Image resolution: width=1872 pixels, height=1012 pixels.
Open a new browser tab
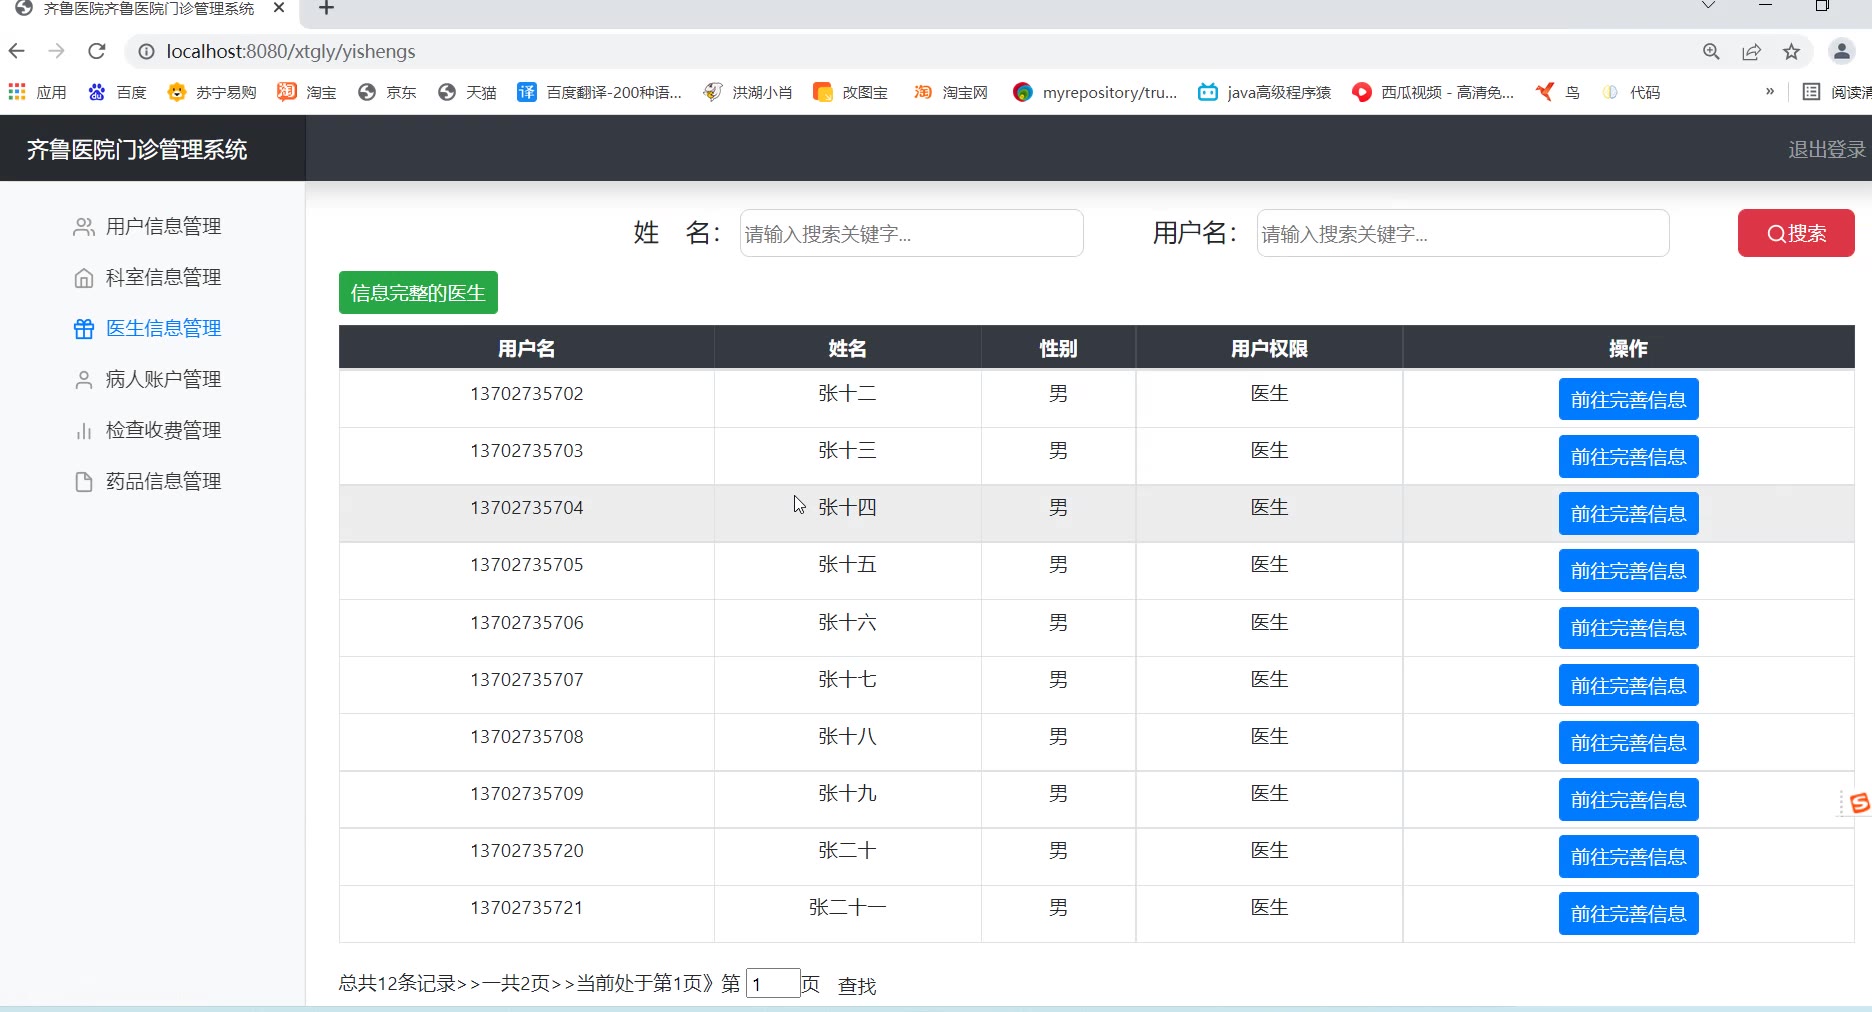coord(326,8)
